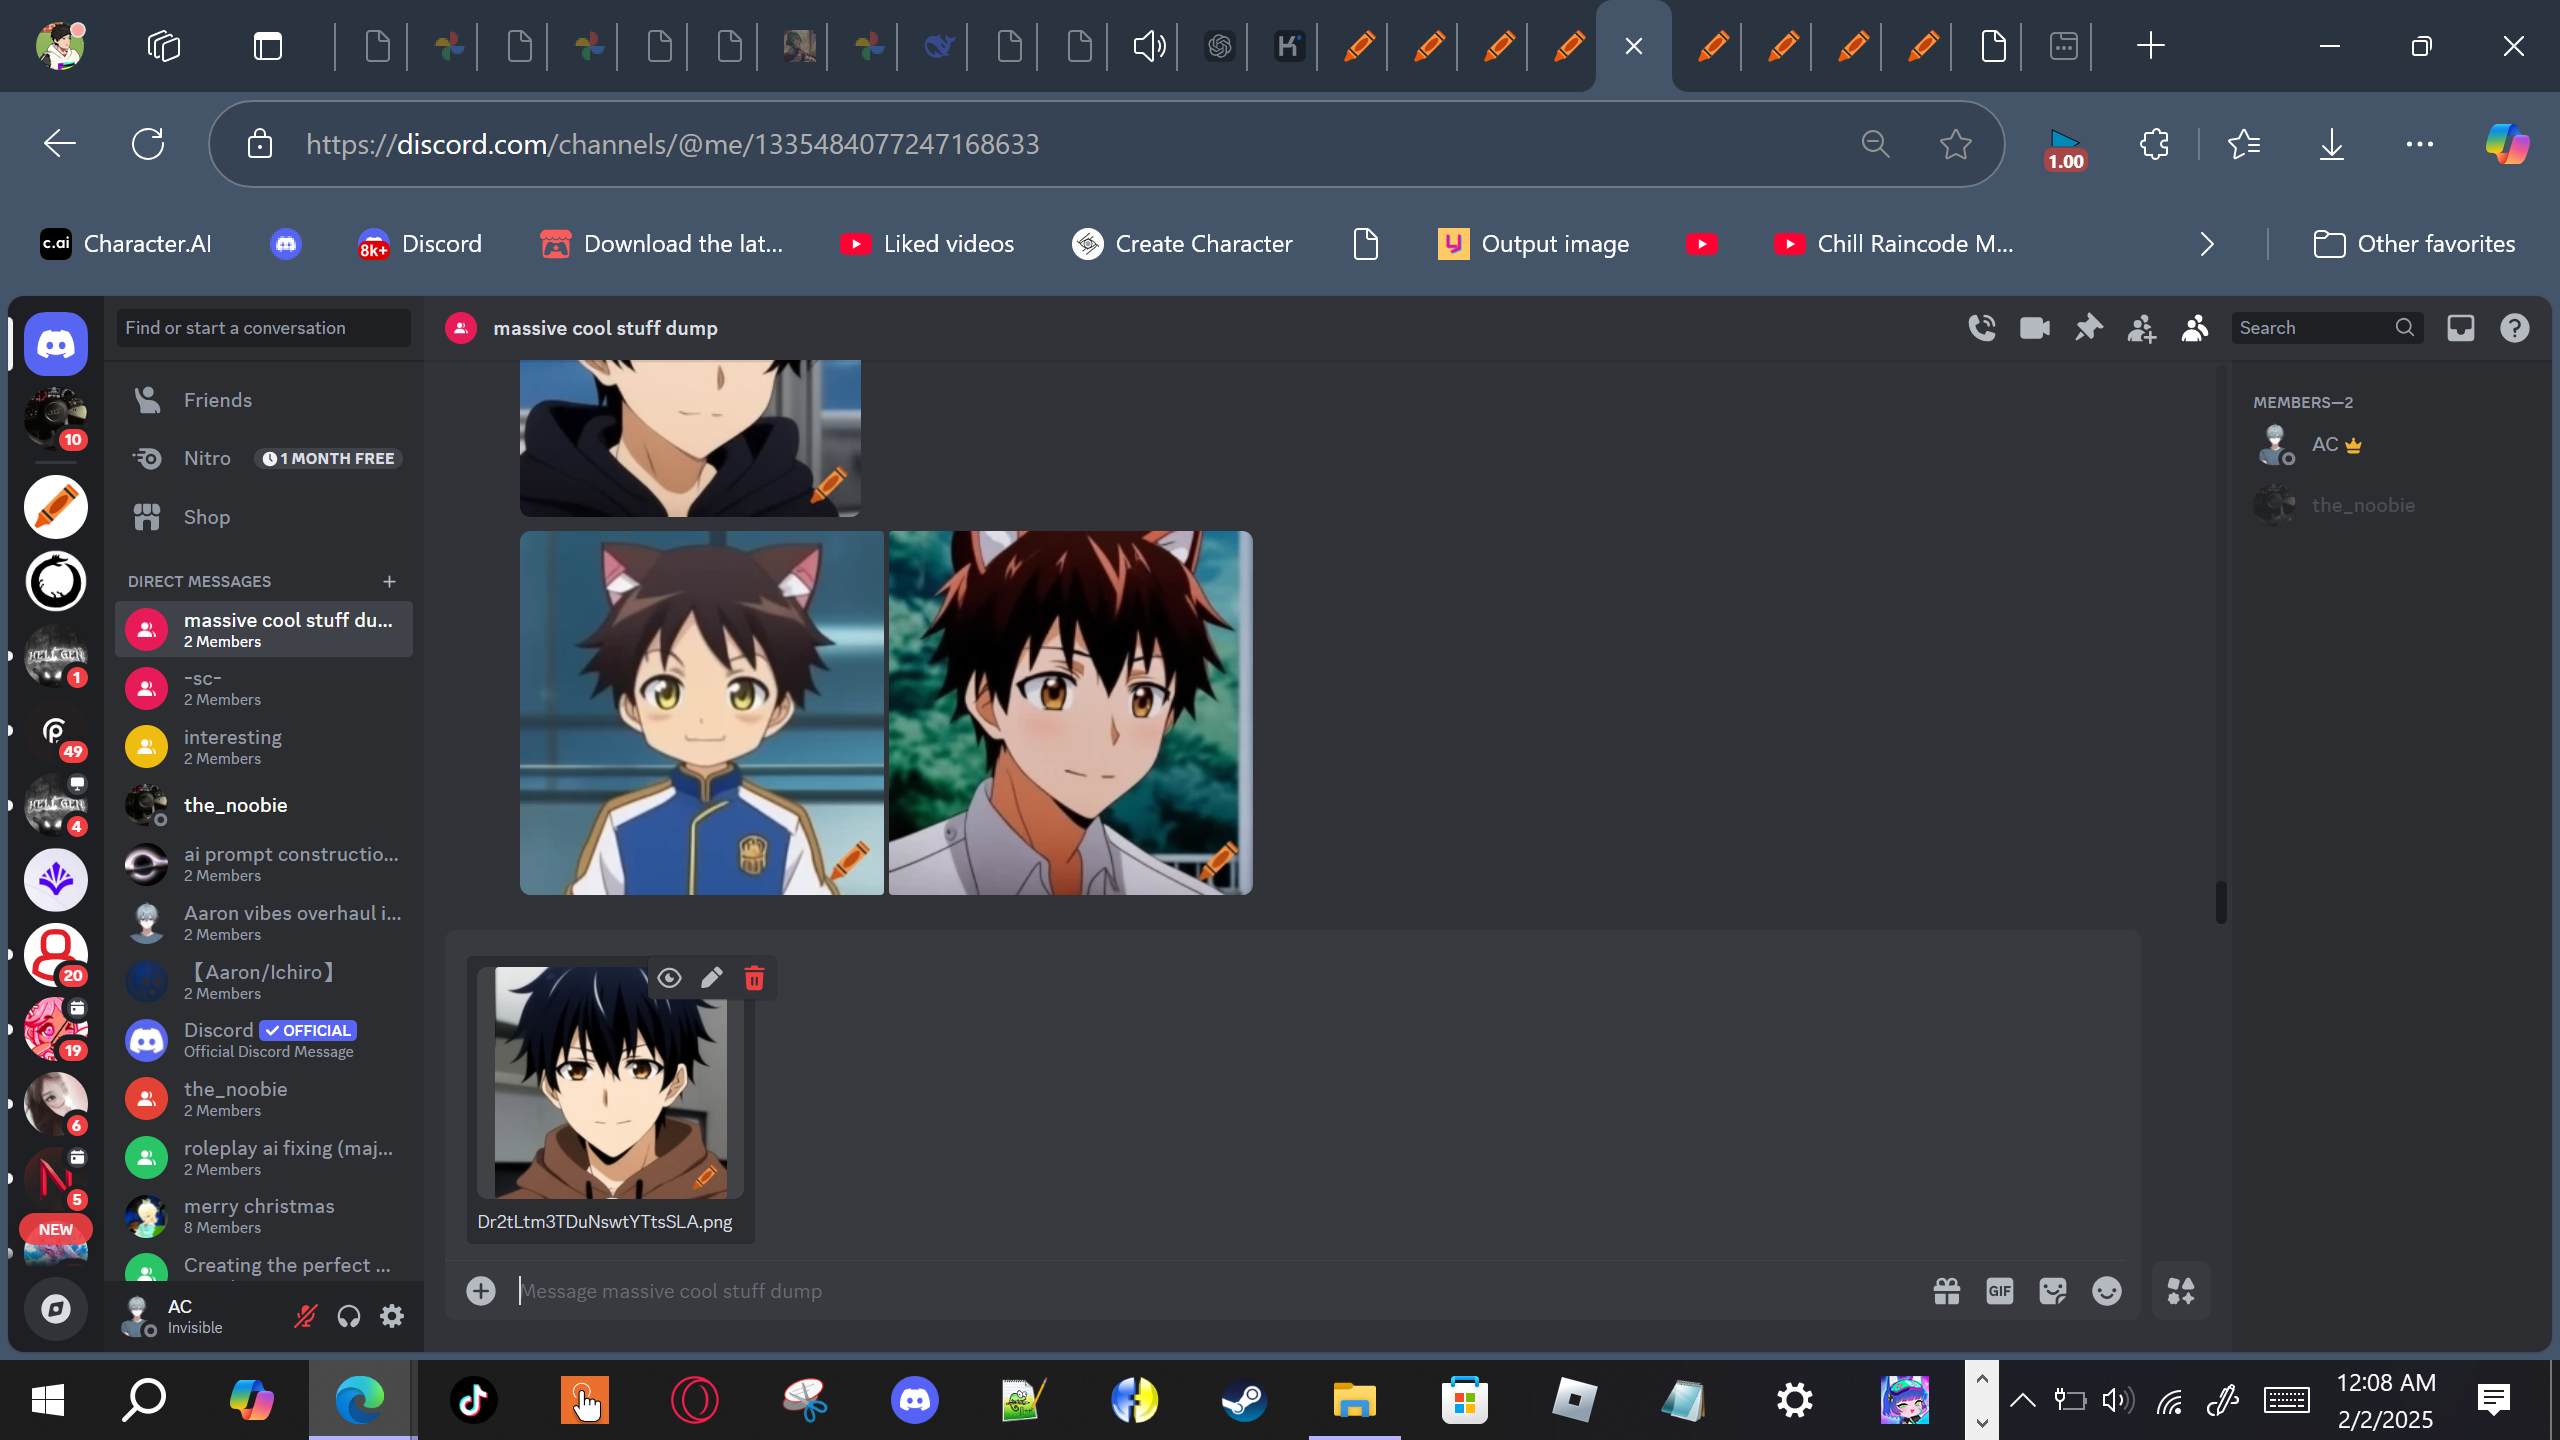This screenshot has height=1440, width=2560.
Task: Open the Friends tab
Action: coord(217,400)
